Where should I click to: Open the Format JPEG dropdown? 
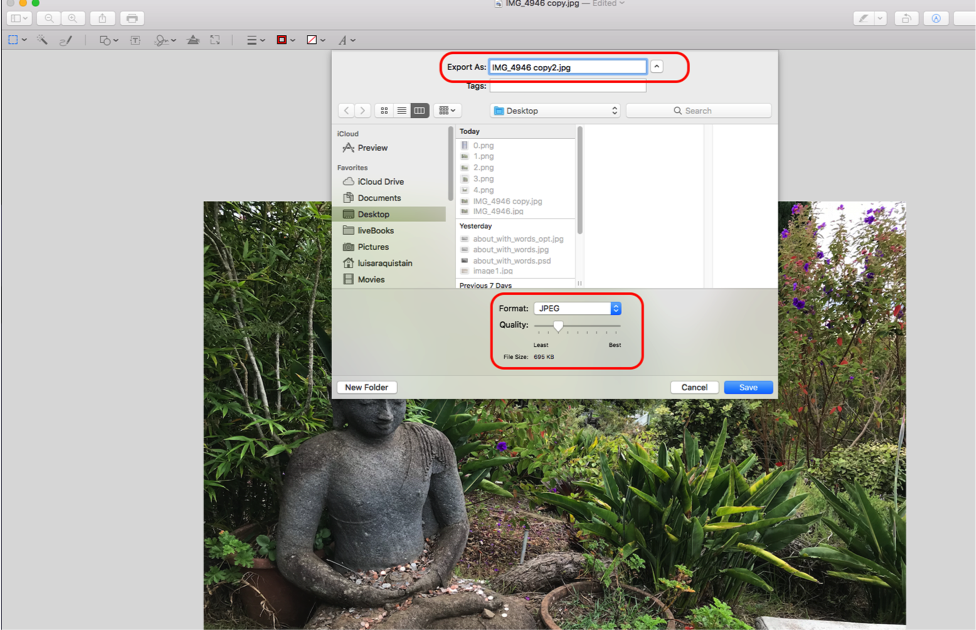pyautogui.click(x=578, y=308)
